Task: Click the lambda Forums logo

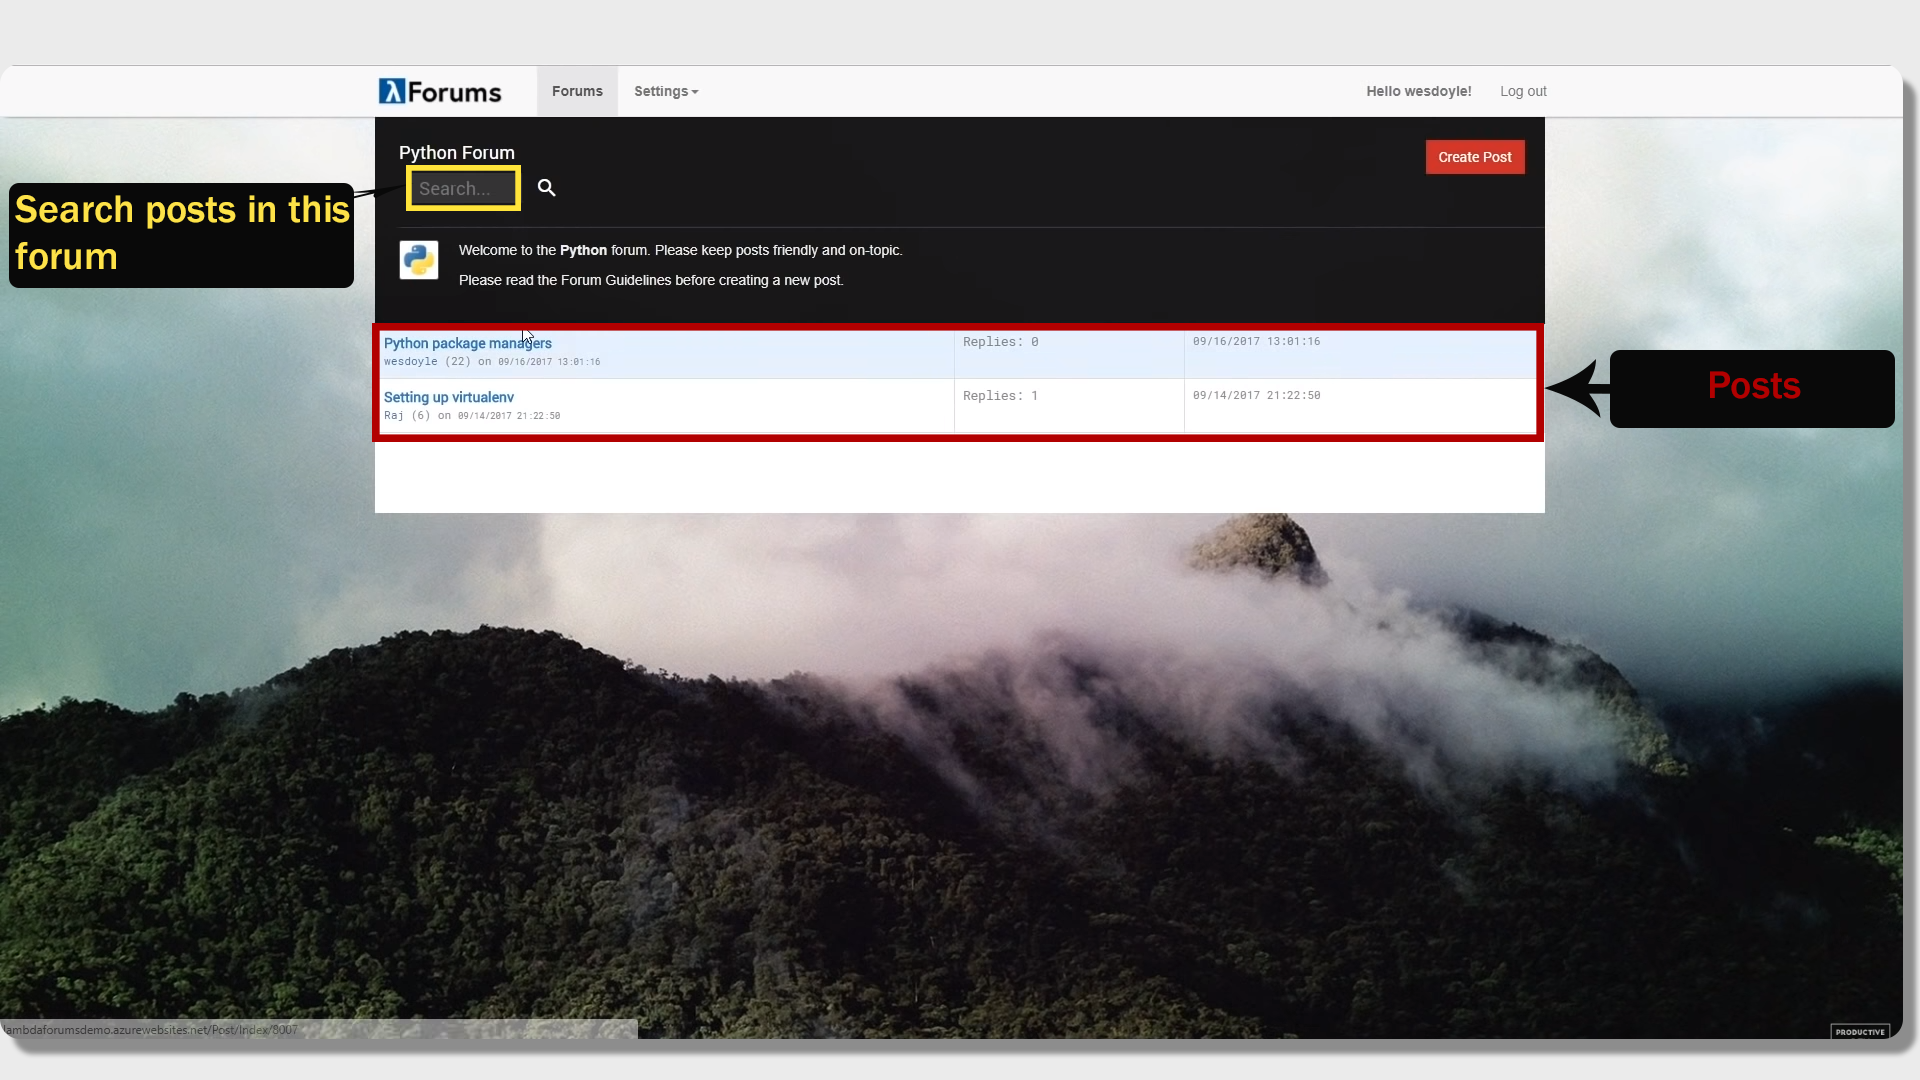Action: (x=440, y=91)
